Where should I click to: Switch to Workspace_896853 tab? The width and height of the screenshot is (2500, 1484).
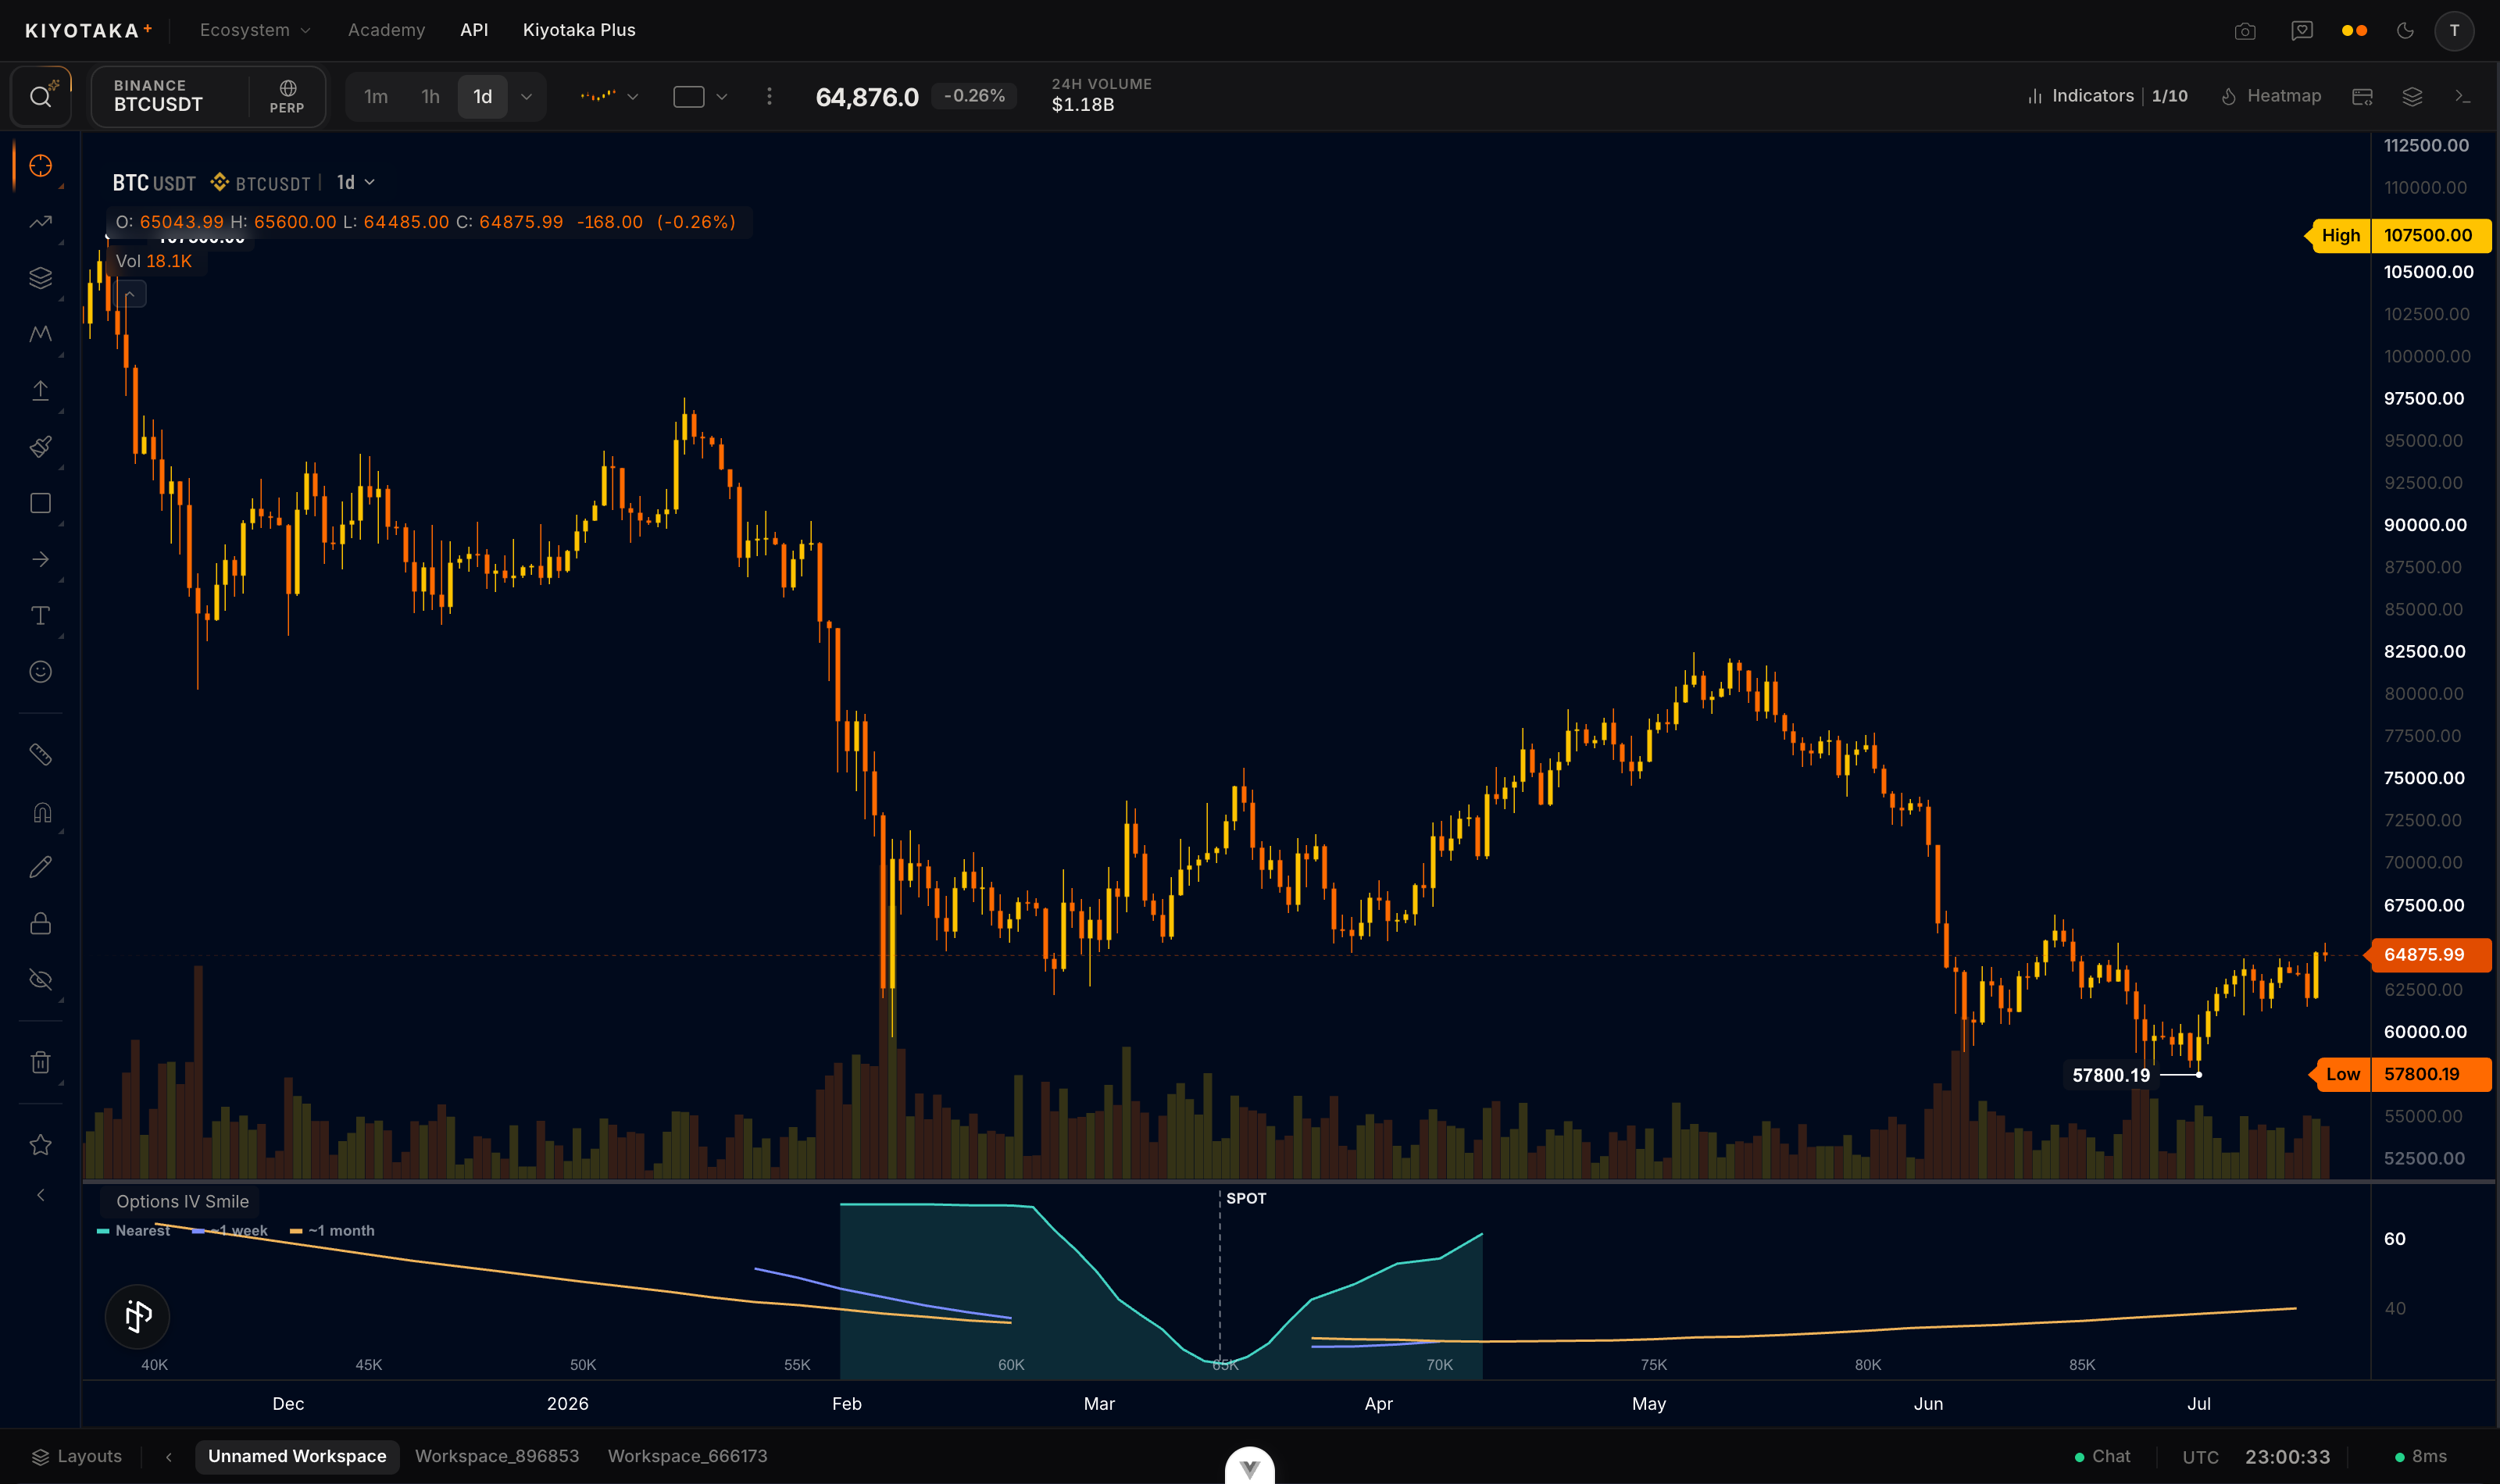[497, 1456]
